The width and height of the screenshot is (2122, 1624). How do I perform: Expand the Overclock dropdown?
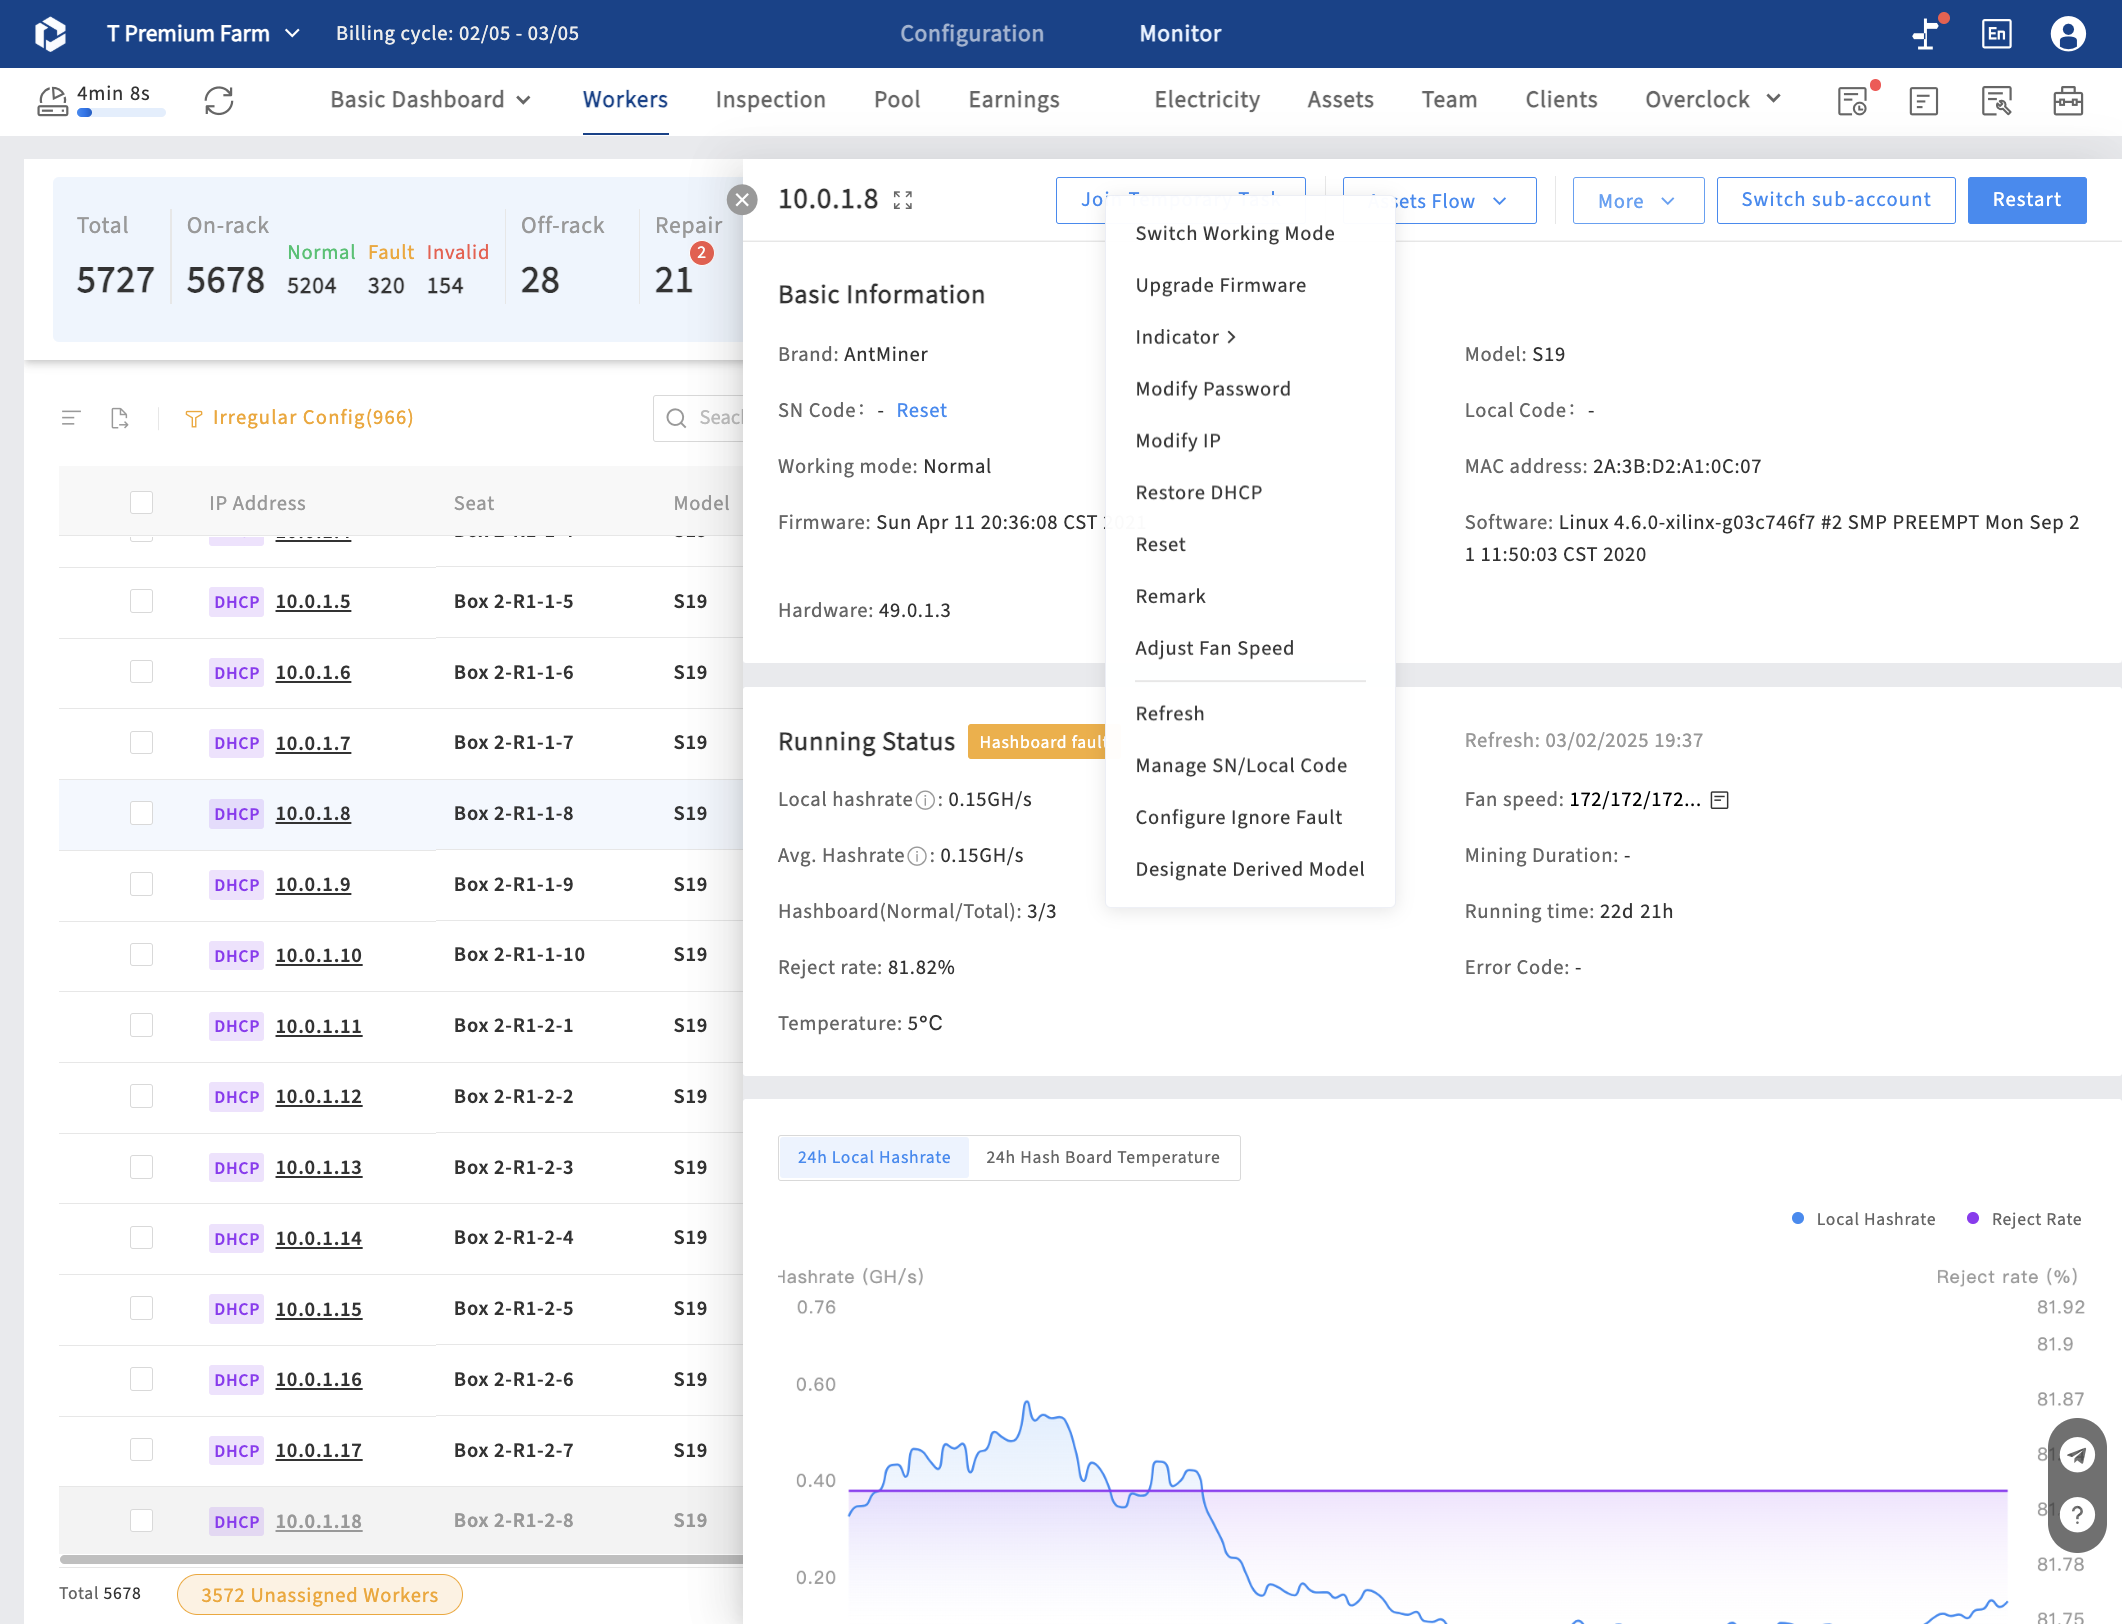[1712, 100]
